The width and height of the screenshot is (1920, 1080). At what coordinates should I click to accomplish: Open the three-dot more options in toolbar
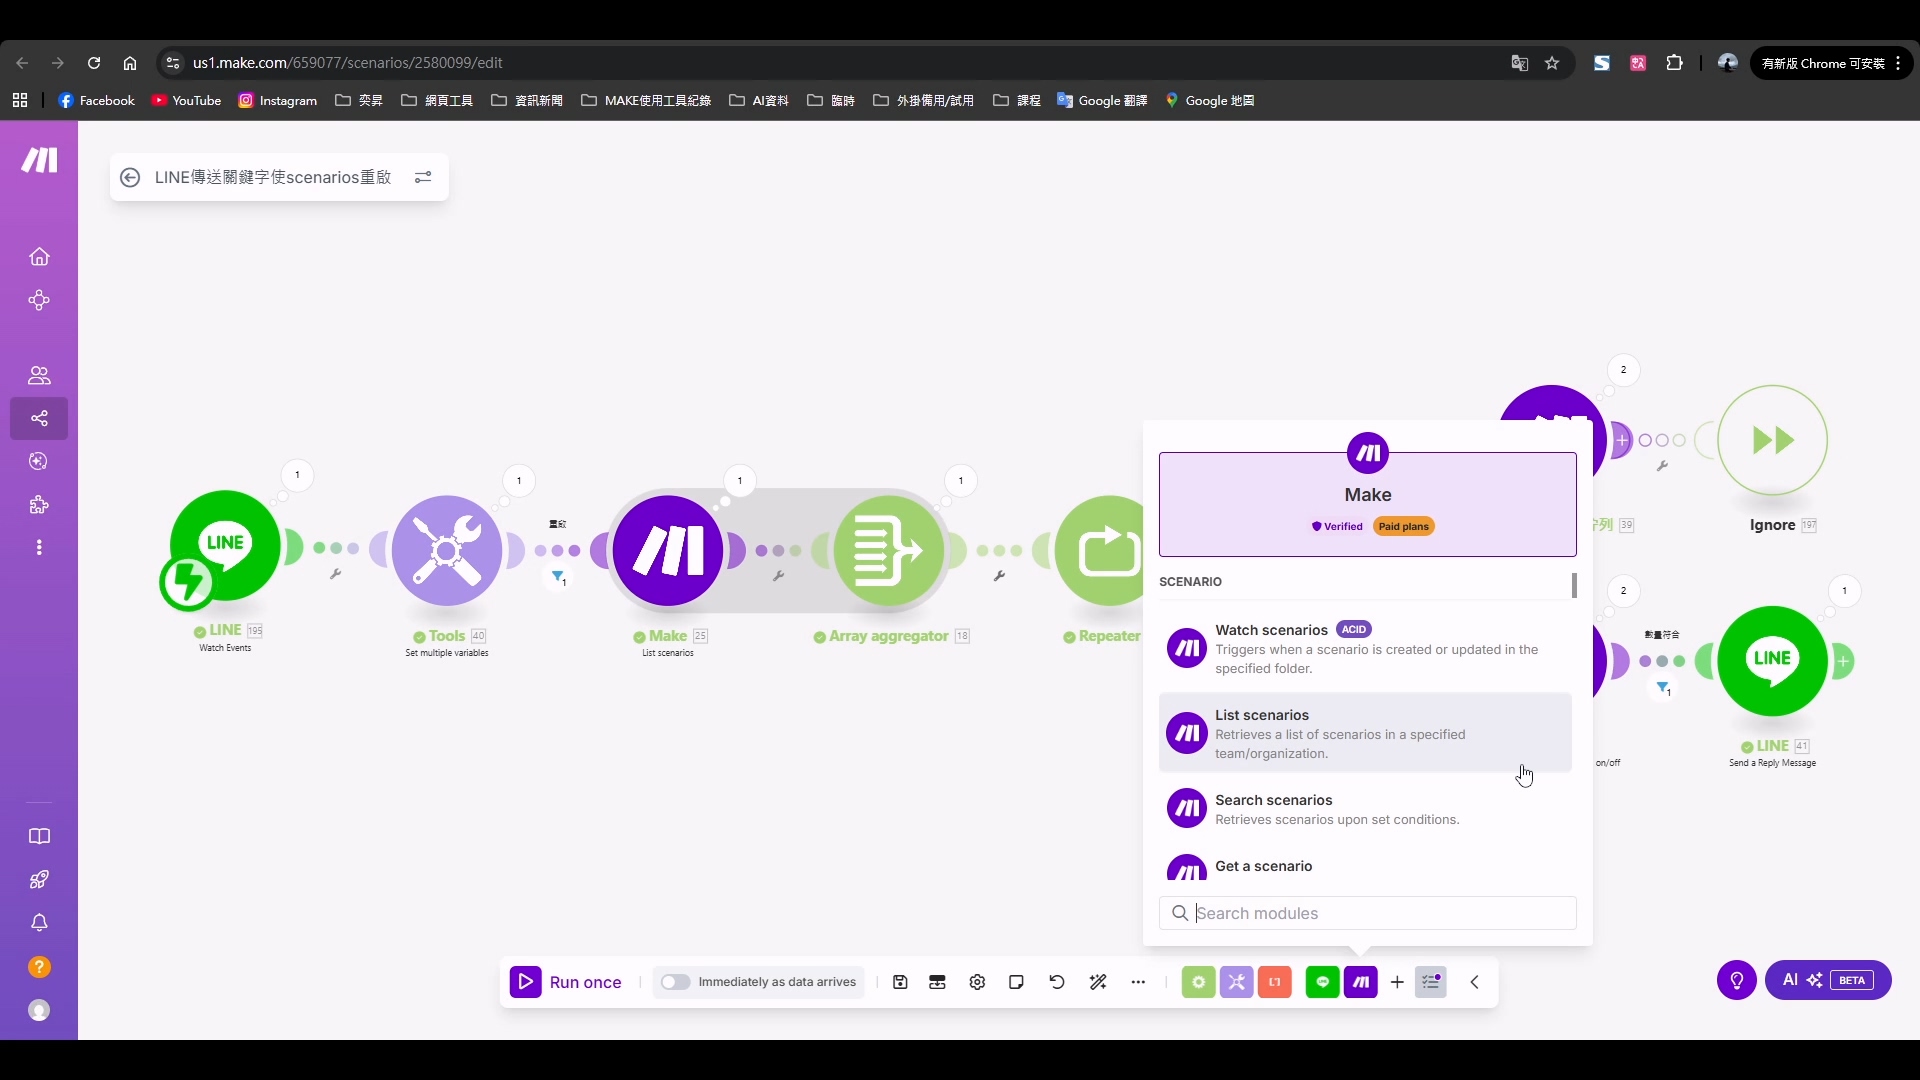tap(1138, 982)
